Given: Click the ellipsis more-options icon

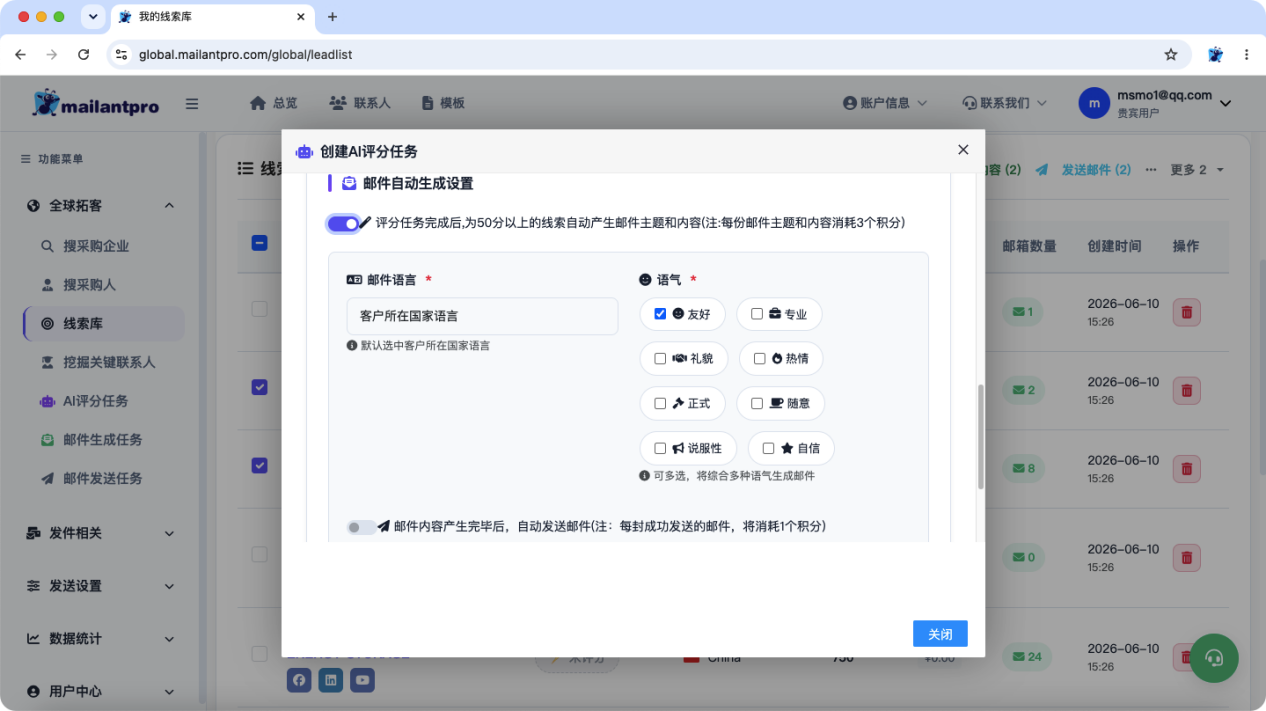Looking at the screenshot, I should (x=1151, y=170).
